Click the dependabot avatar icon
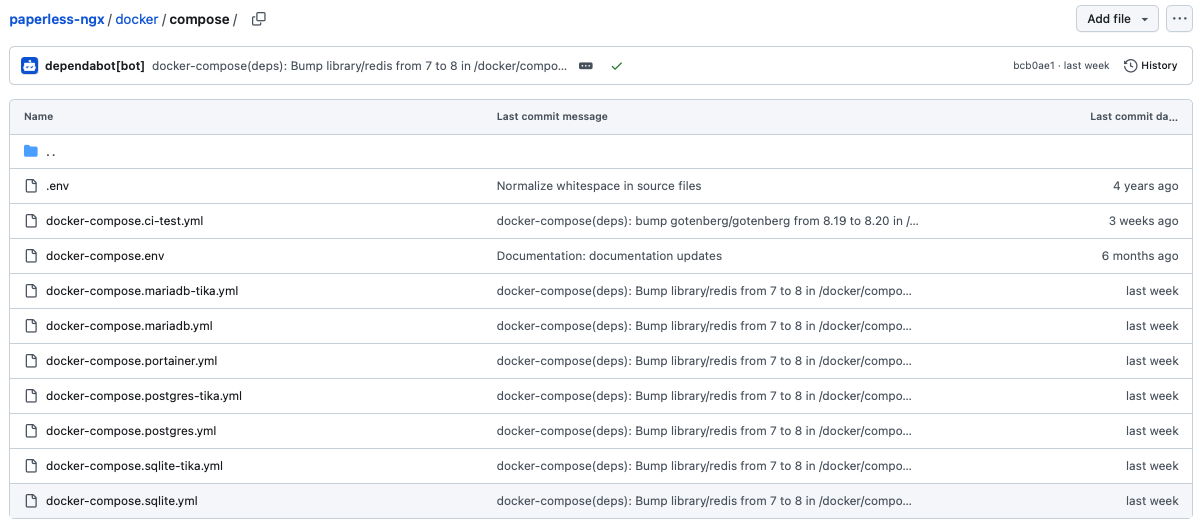The height and width of the screenshot is (530, 1201). point(29,66)
